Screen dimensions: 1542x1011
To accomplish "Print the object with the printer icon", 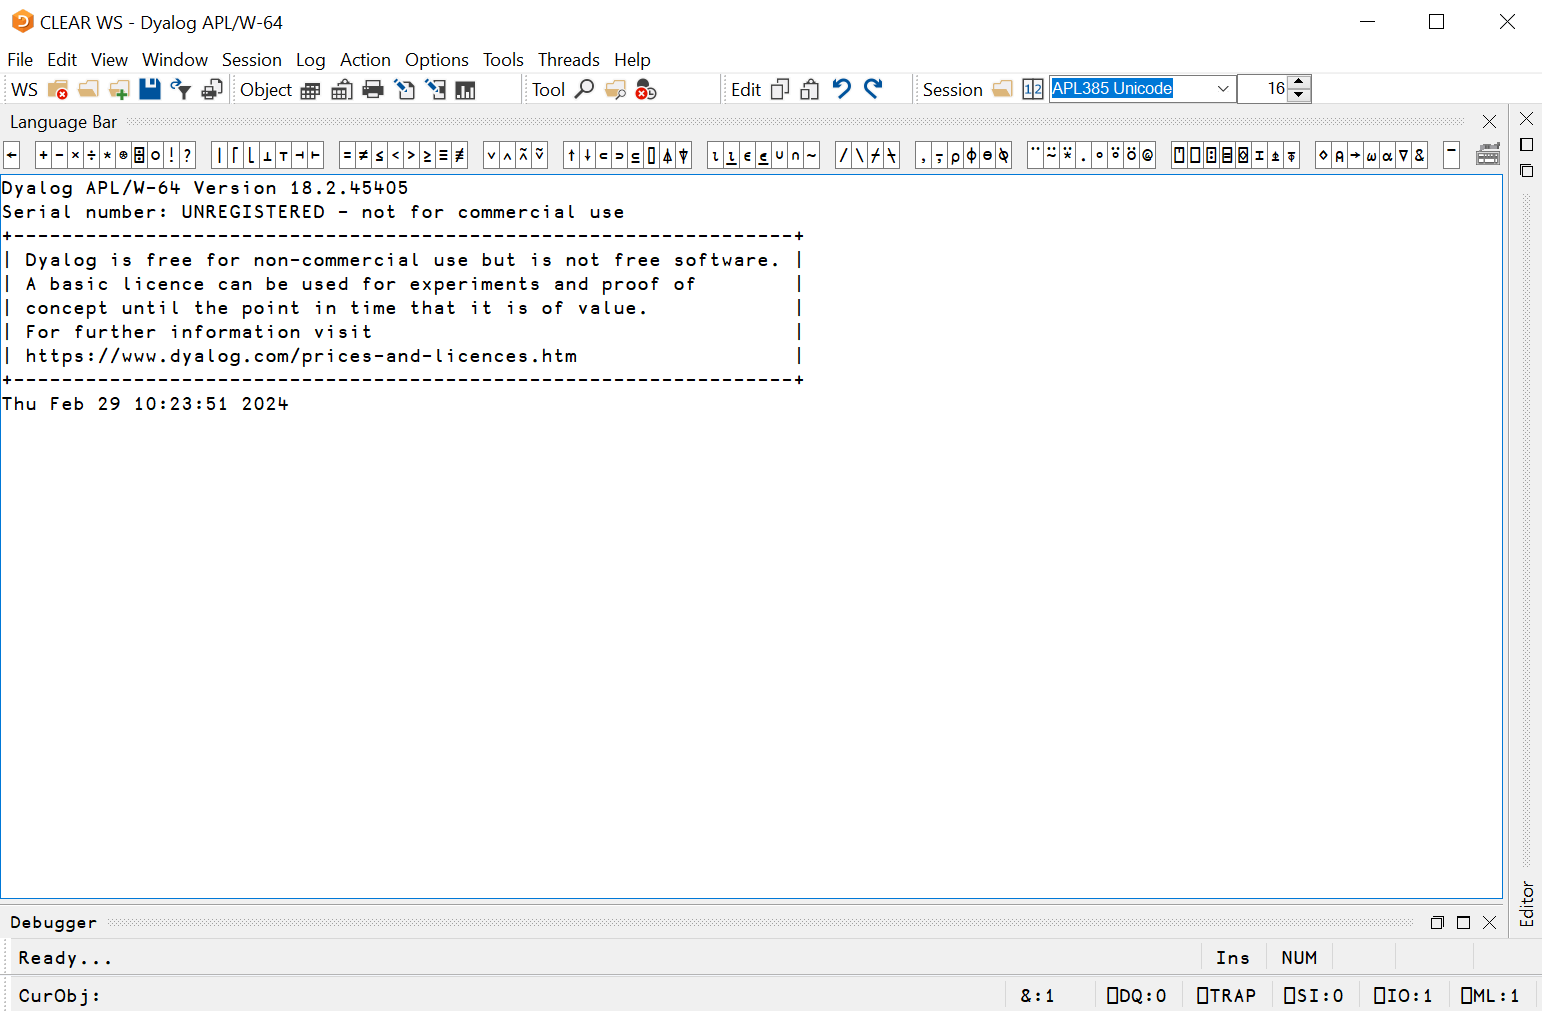I will tap(373, 90).
